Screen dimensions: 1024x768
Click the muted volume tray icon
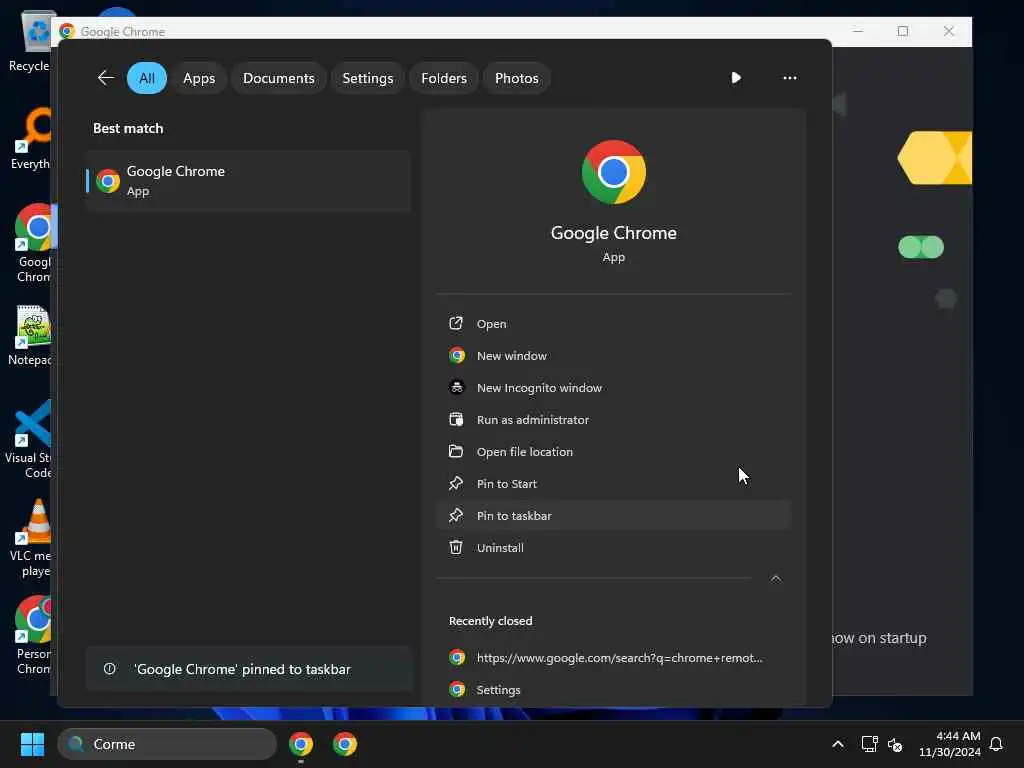895,744
